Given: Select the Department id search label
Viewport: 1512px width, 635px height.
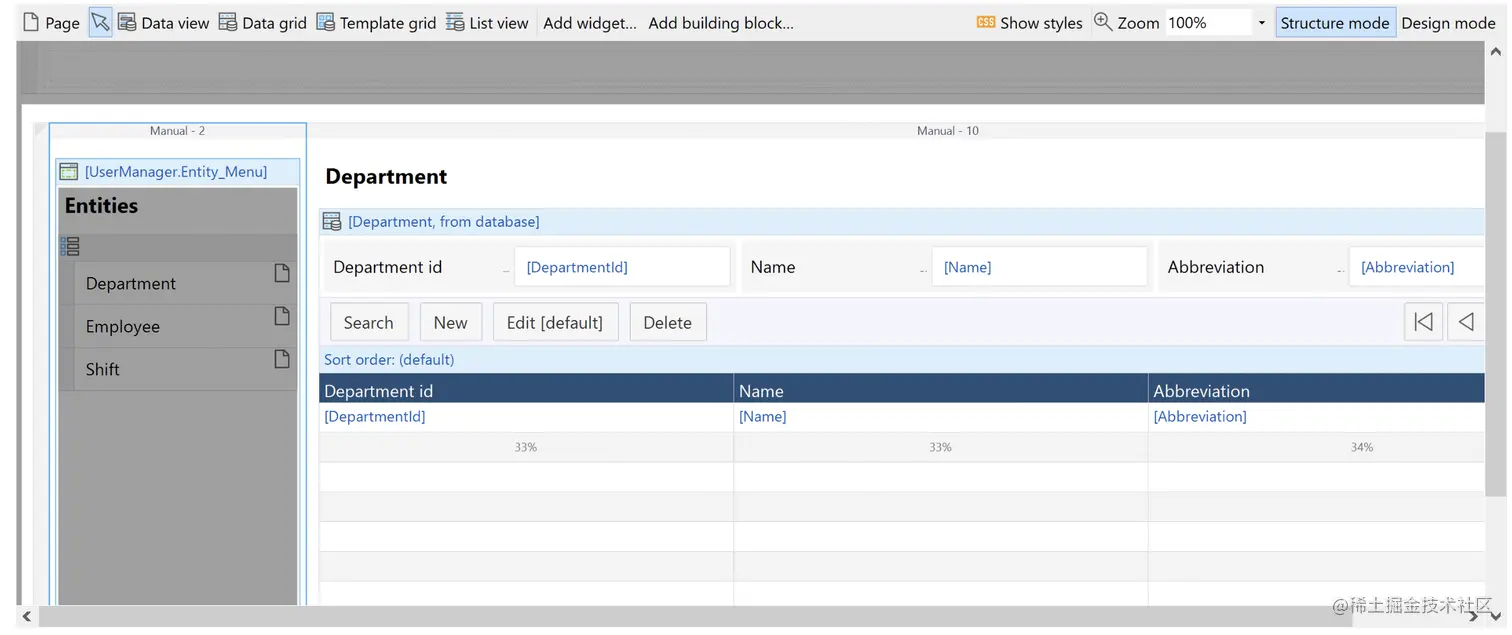Looking at the screenshot, I should 387,267.
